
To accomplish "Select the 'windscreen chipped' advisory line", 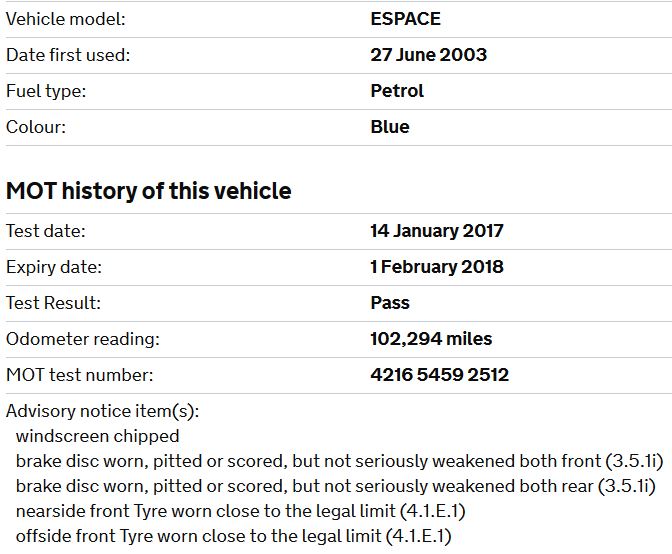I will [x=98, y=436].
